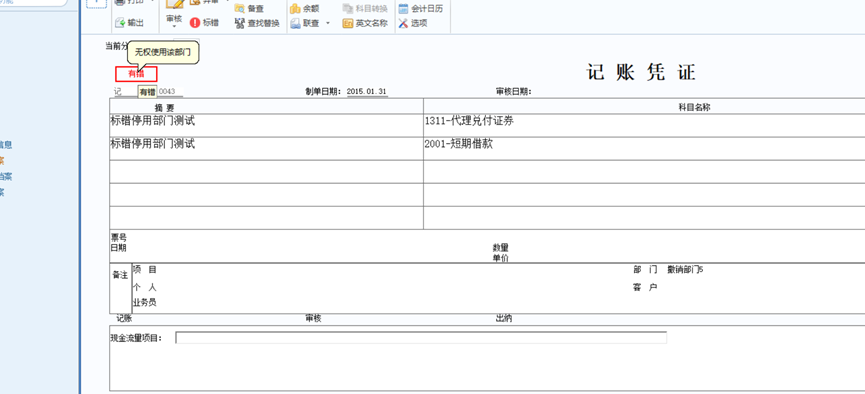Image resolution: width=865 pixels, height=394 pixels.
Task: Open the dropdown arrow below 审核
Action: 174,27
